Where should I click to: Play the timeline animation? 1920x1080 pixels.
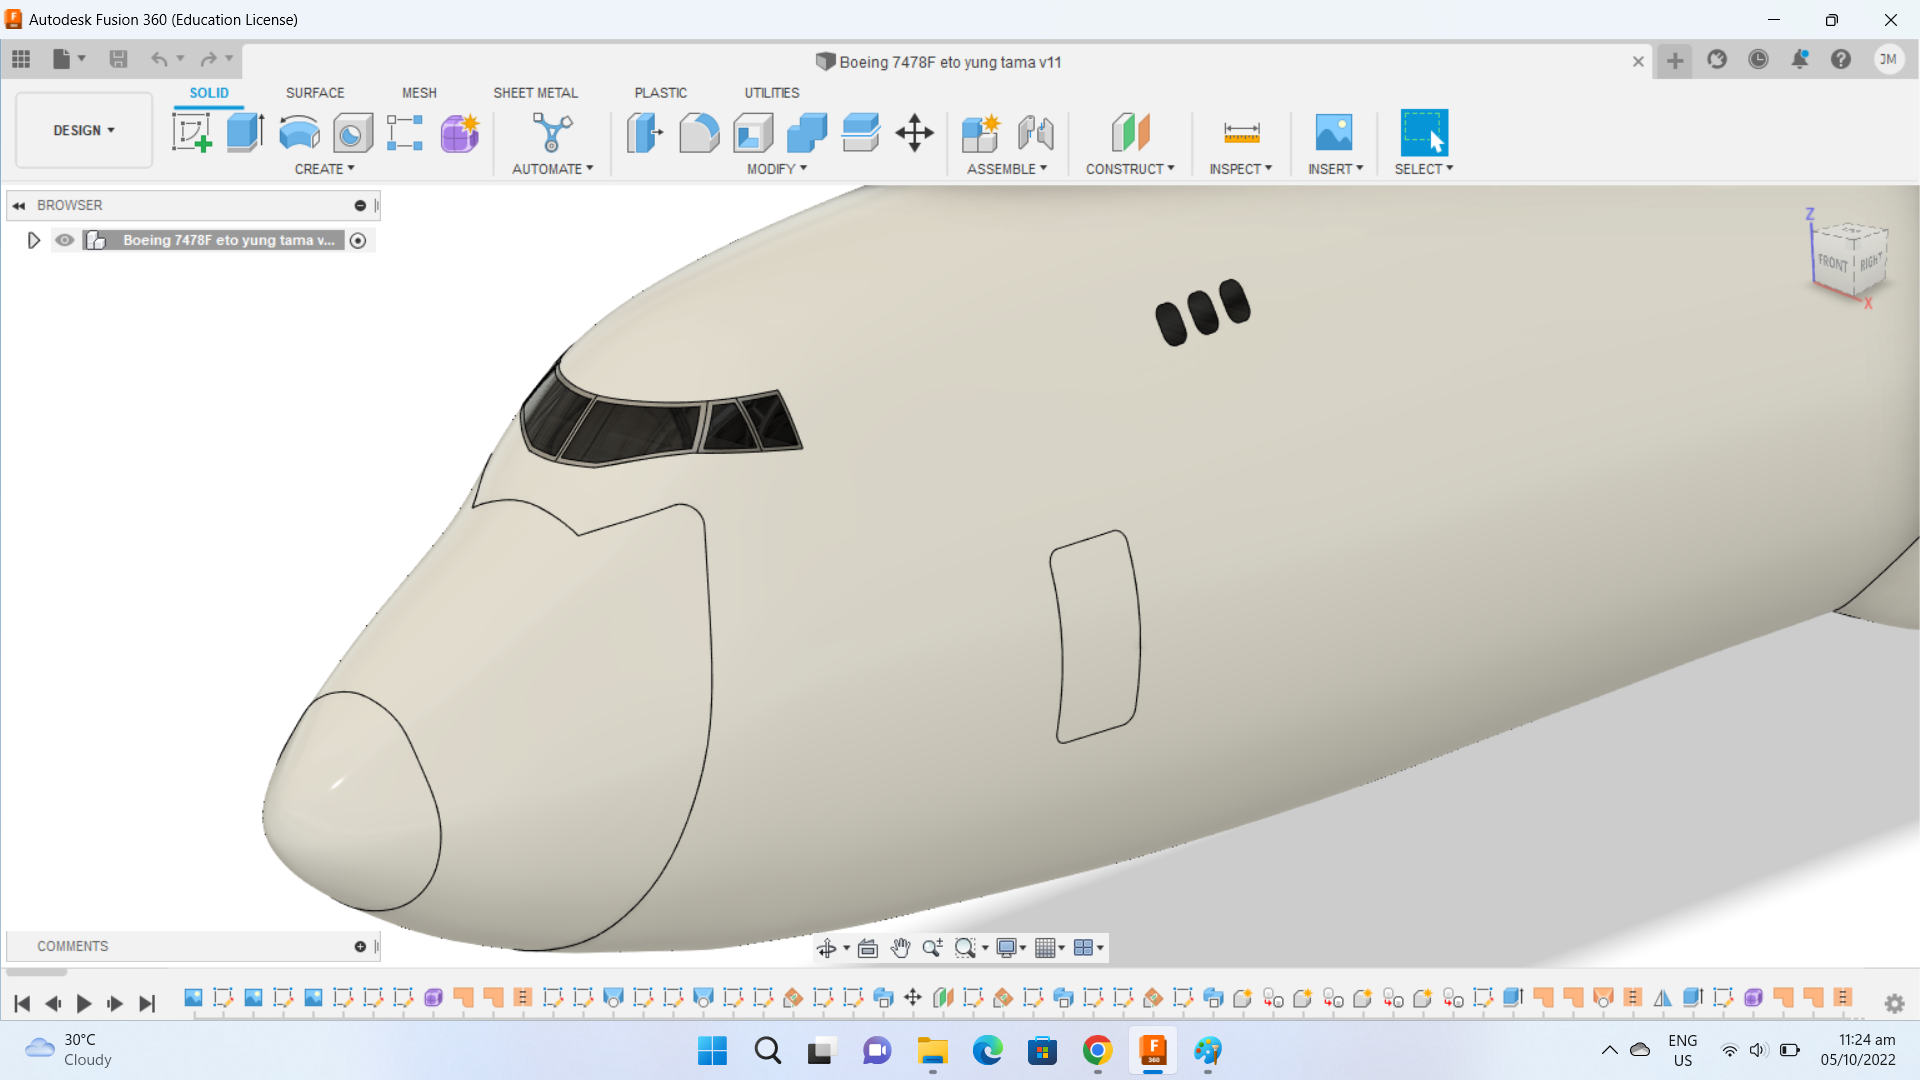point(84,1003)
